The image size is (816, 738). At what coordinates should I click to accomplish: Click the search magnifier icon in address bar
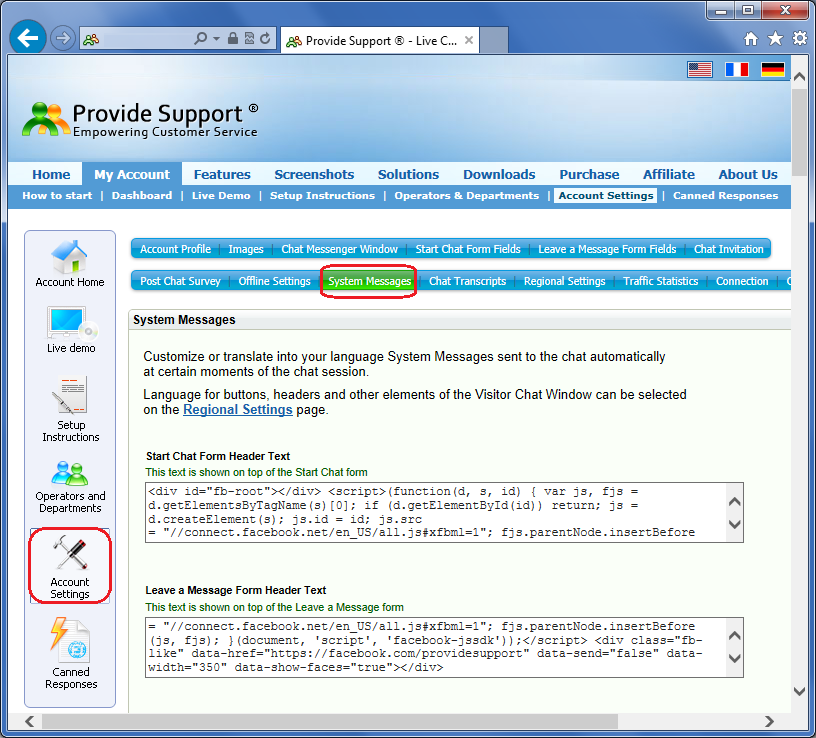200,39
